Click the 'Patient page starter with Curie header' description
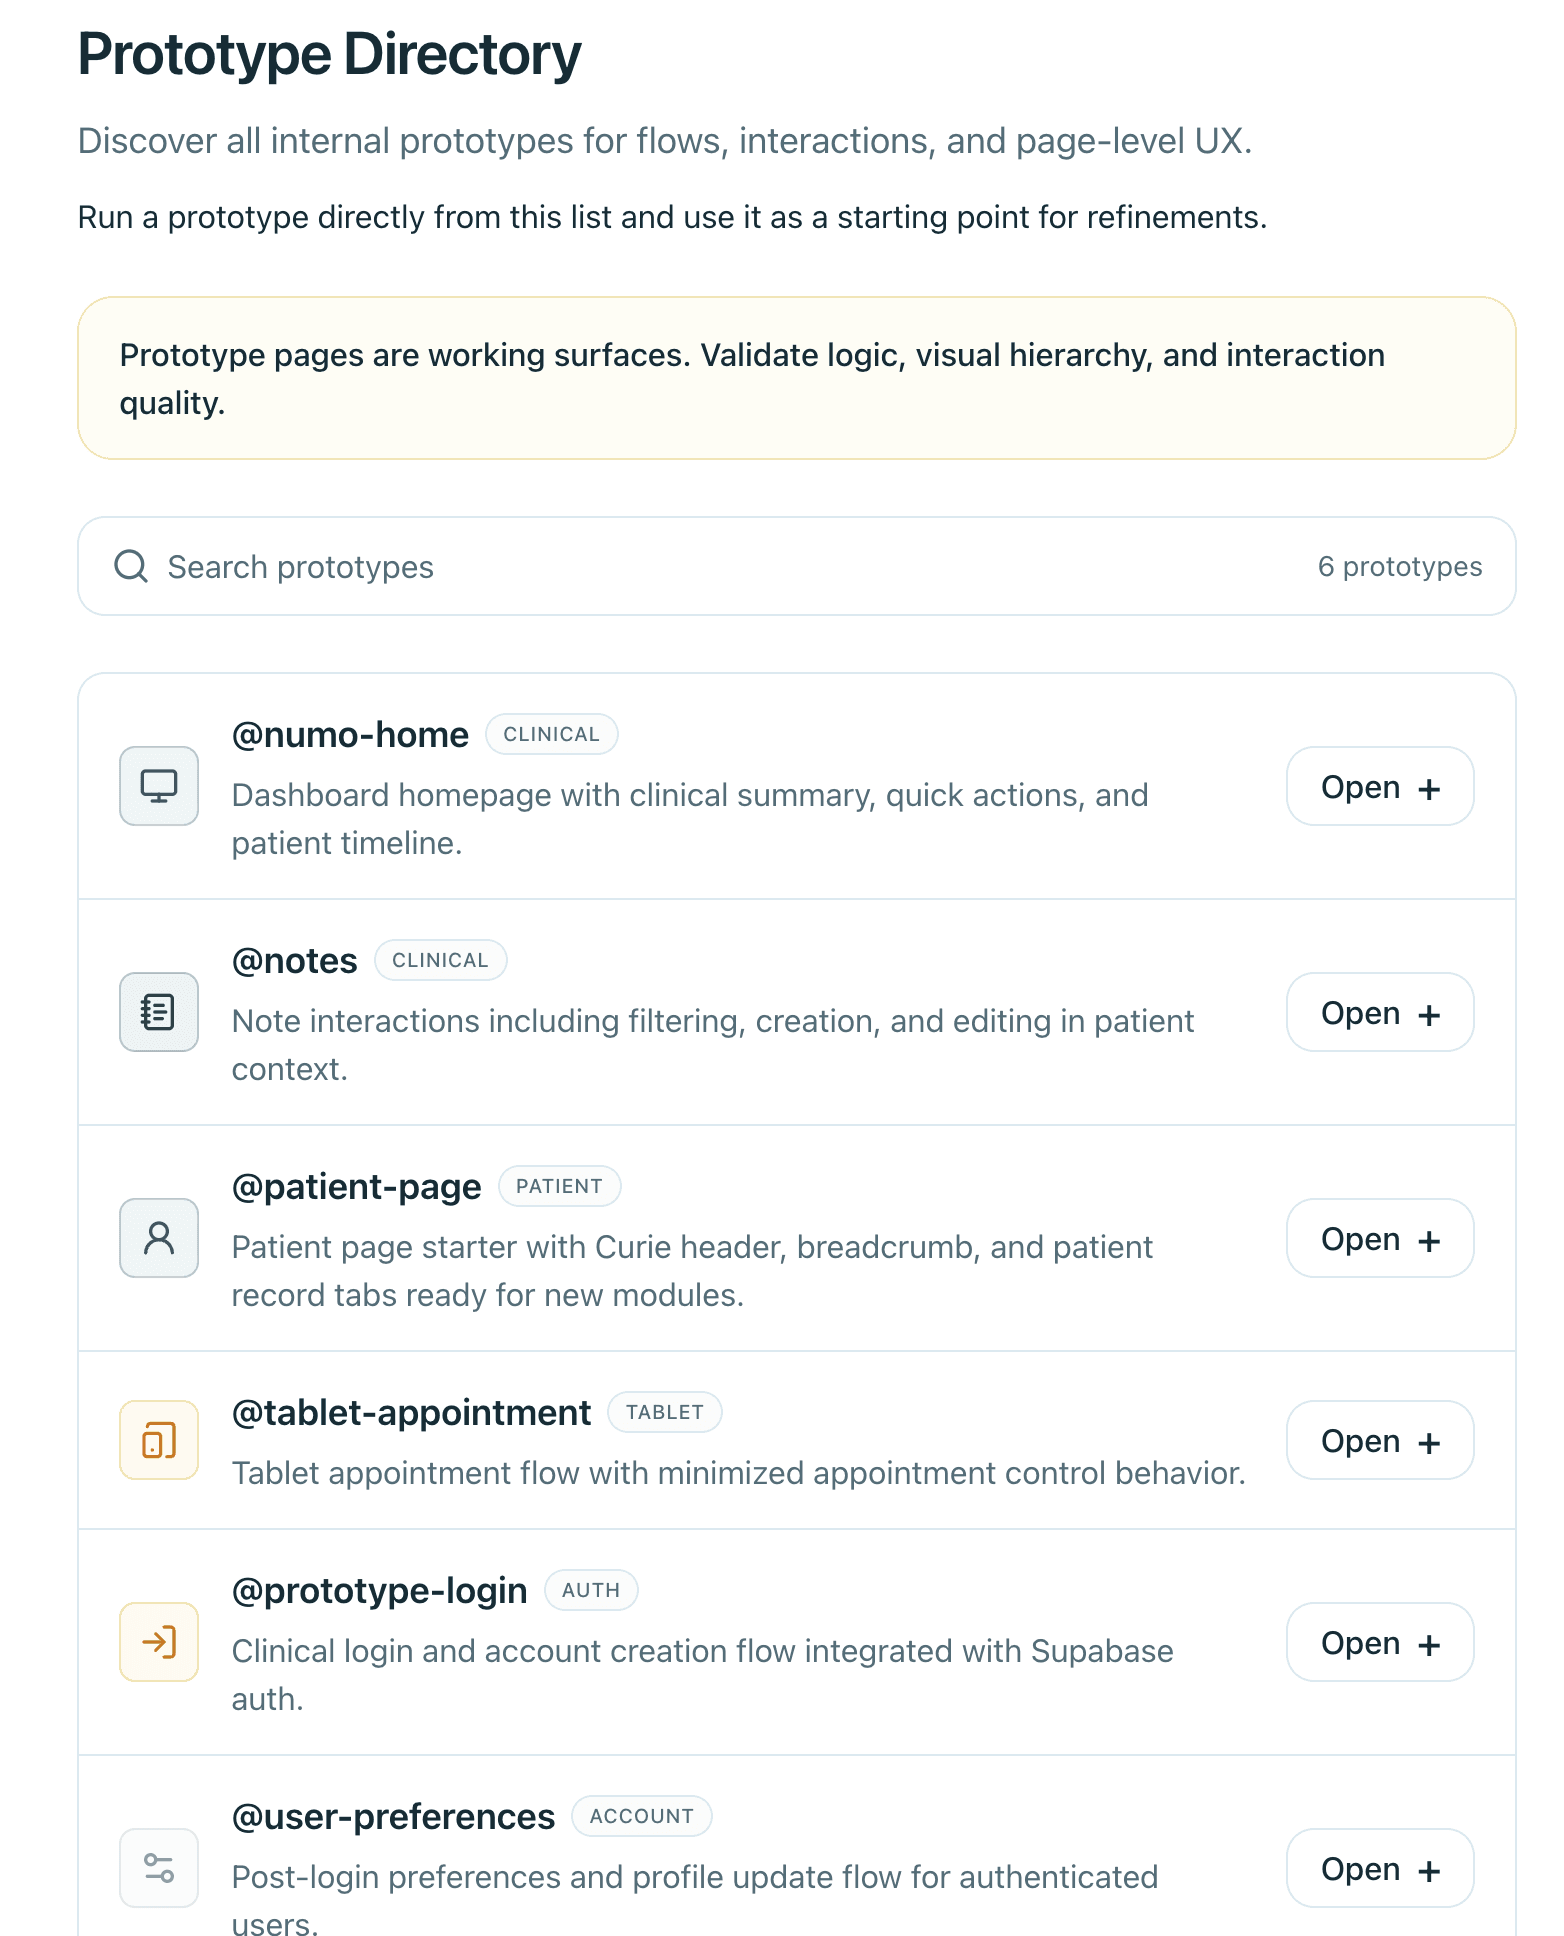The width and height of the screenshot is (1564, 1936). tap(692, 1271)
